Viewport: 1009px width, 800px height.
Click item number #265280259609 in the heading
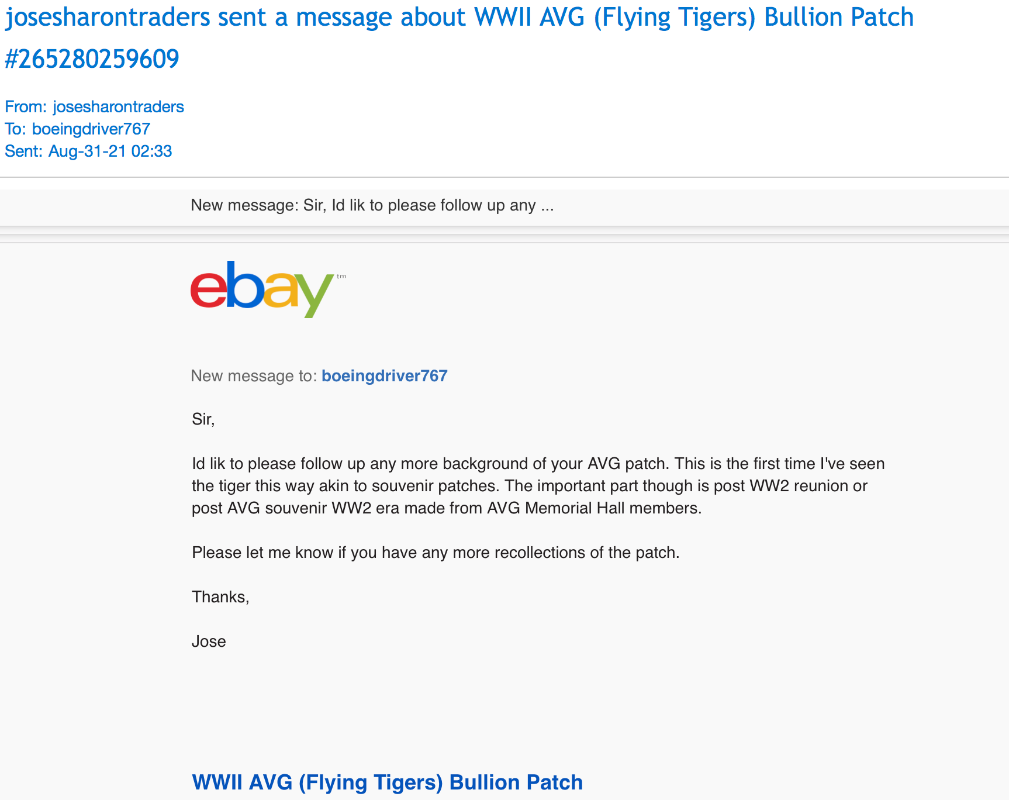click(x=92, y=60)
